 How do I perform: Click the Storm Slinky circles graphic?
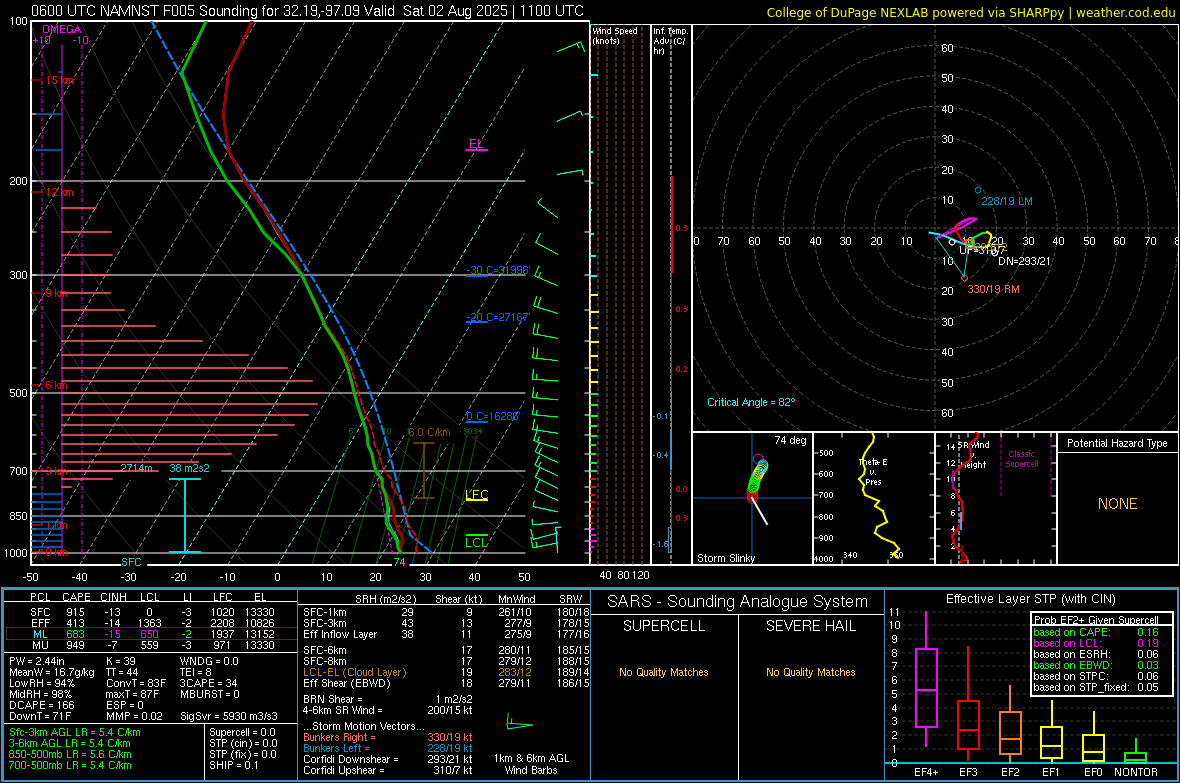point(757,478)
